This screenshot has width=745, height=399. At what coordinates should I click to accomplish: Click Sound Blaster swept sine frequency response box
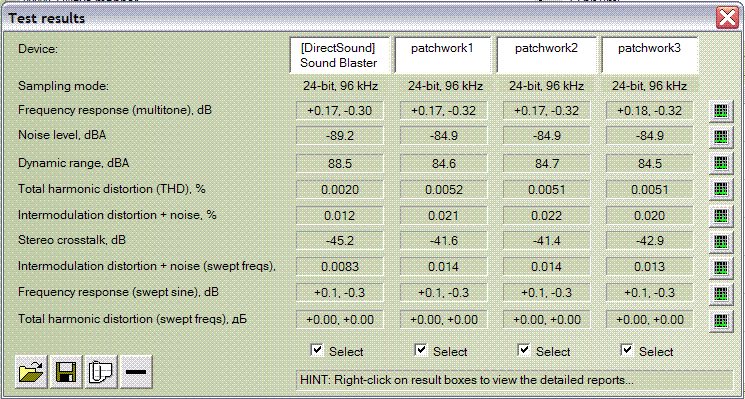[x=339, y=293]
